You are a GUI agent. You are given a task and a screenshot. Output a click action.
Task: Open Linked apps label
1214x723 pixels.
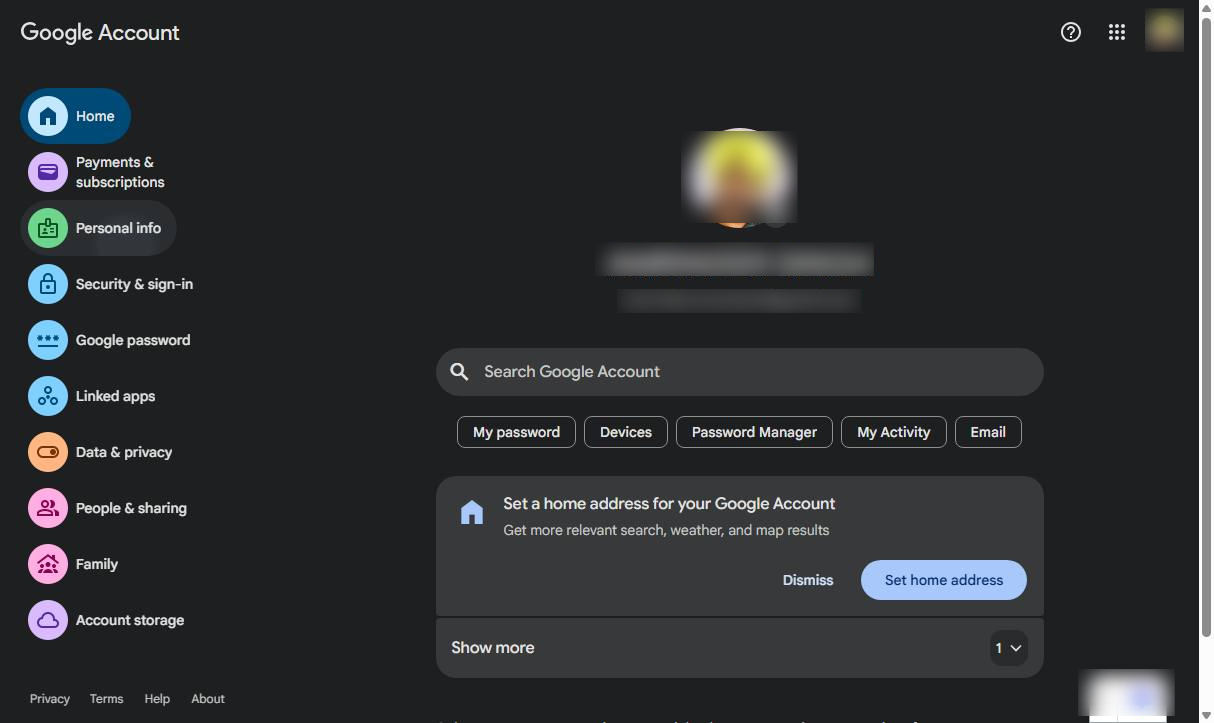coord(115,396)
